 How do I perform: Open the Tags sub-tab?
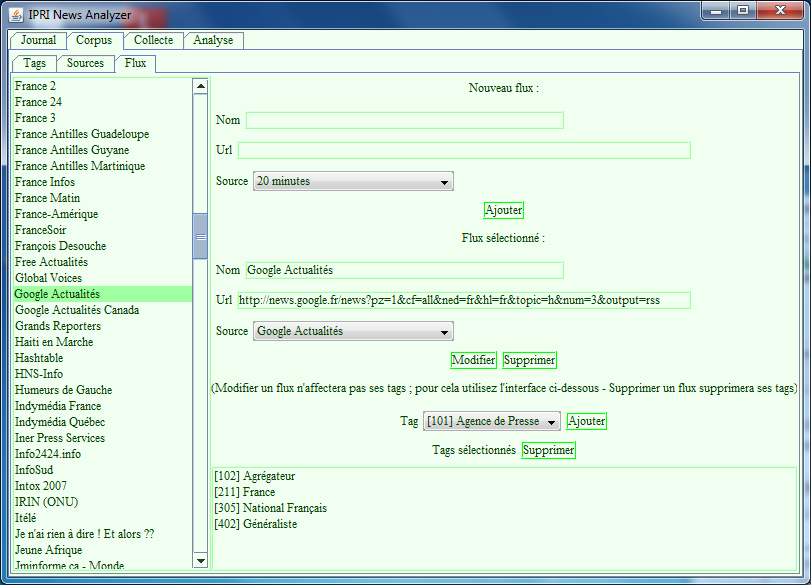tap(34, 63)
